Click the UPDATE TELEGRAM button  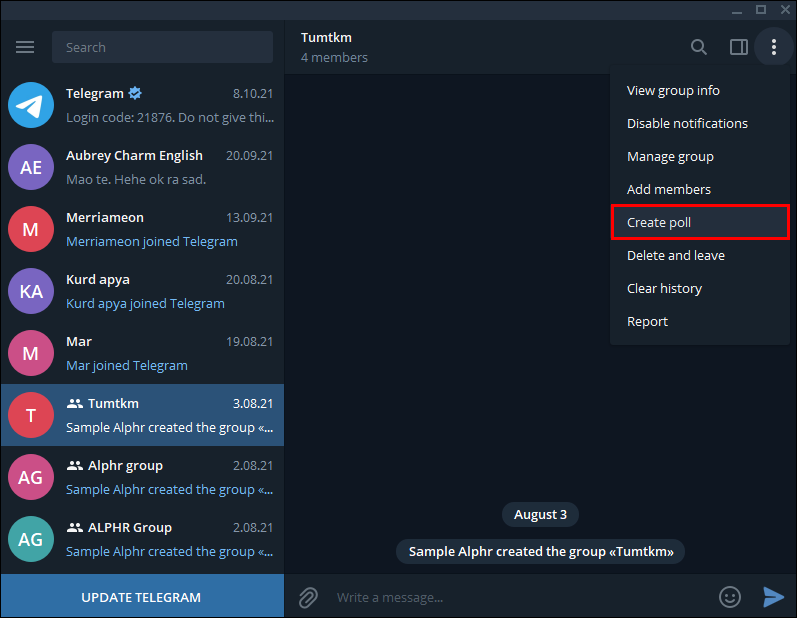142,597
